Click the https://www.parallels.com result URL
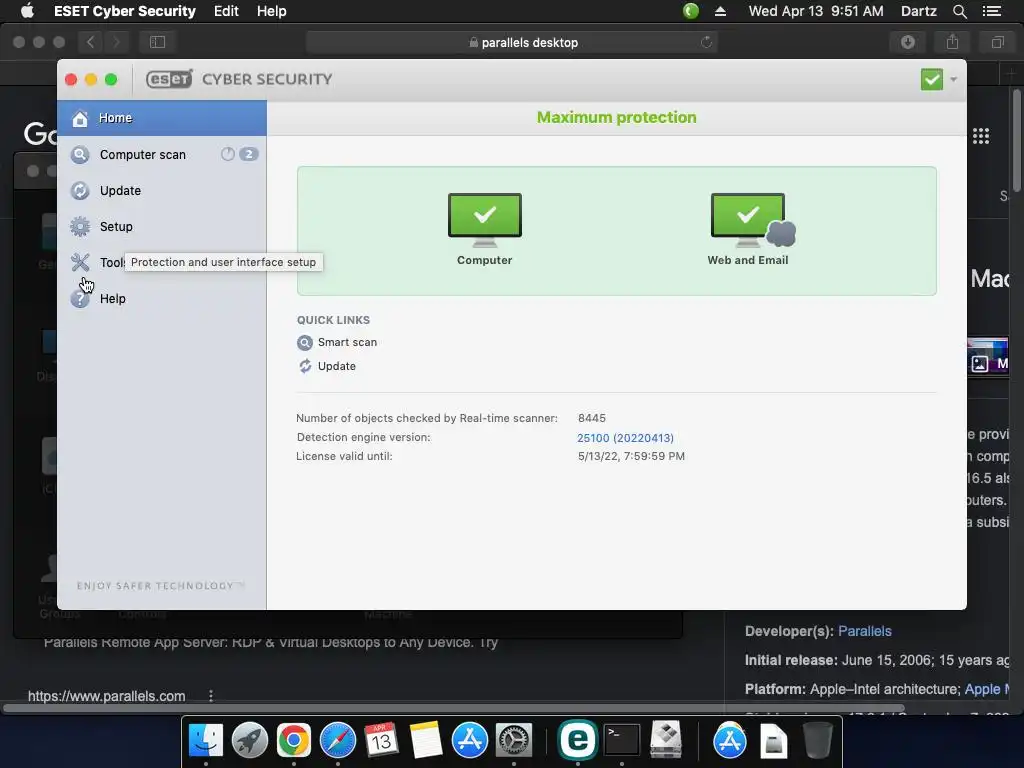 coord(106,696)
